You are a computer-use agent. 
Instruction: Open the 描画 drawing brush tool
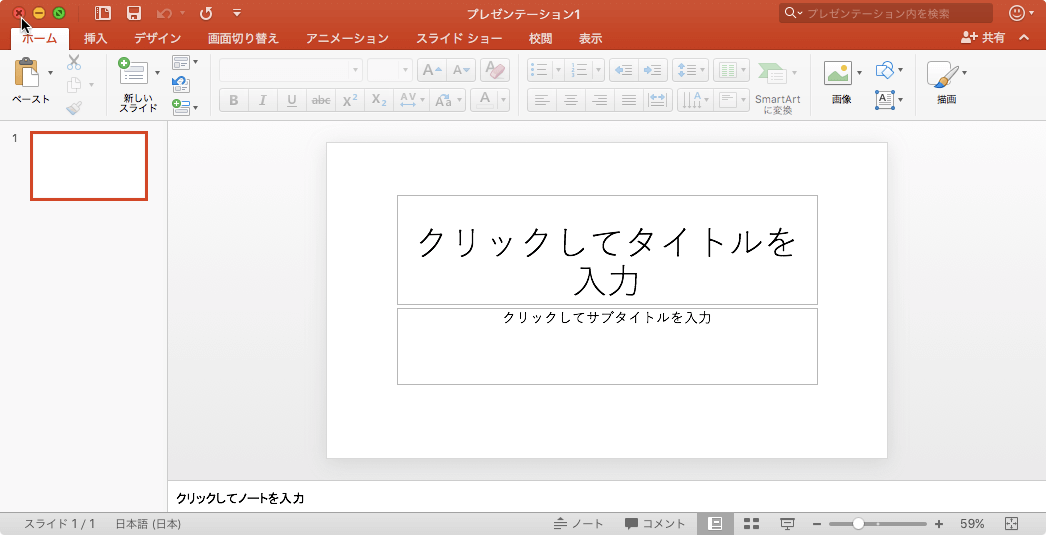[x=940, y=74]
